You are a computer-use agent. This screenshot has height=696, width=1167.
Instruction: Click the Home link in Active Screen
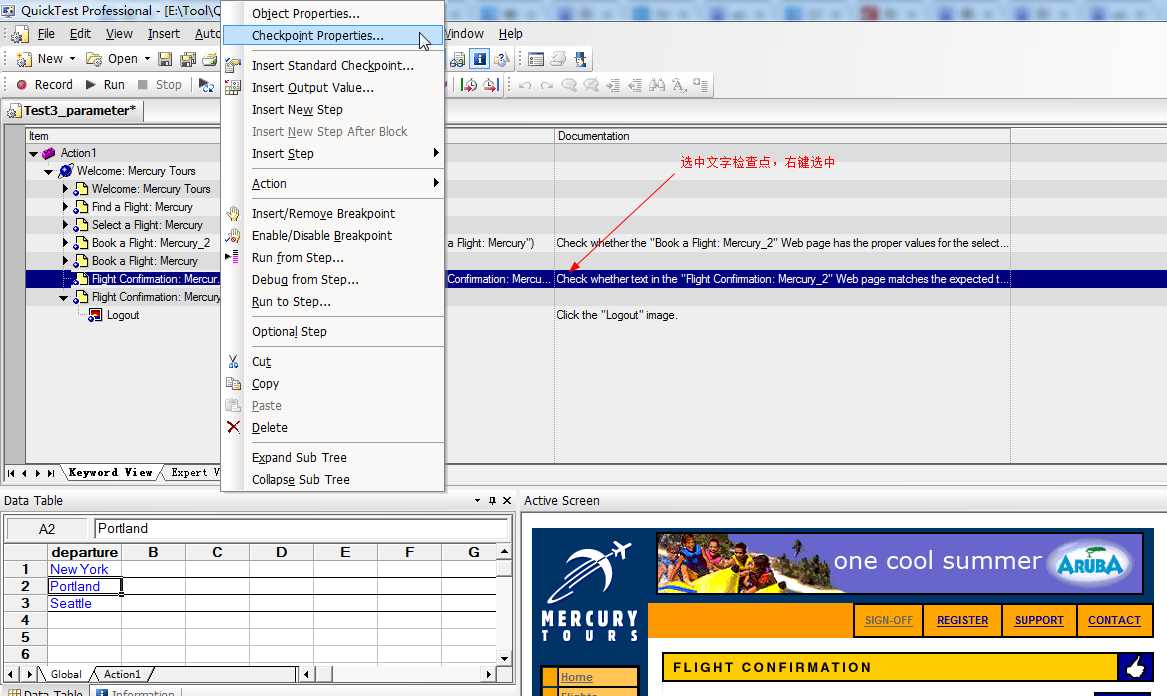577,677
